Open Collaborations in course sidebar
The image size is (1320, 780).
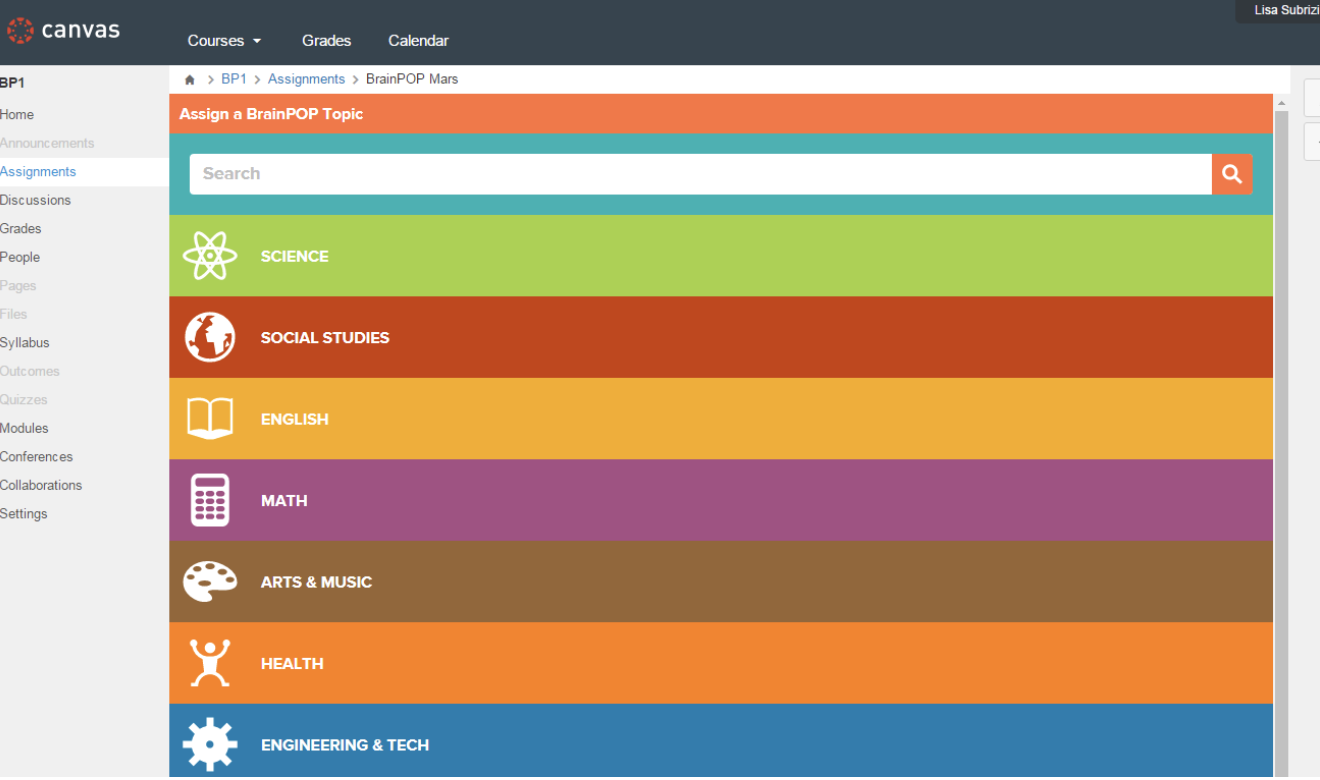41,485
